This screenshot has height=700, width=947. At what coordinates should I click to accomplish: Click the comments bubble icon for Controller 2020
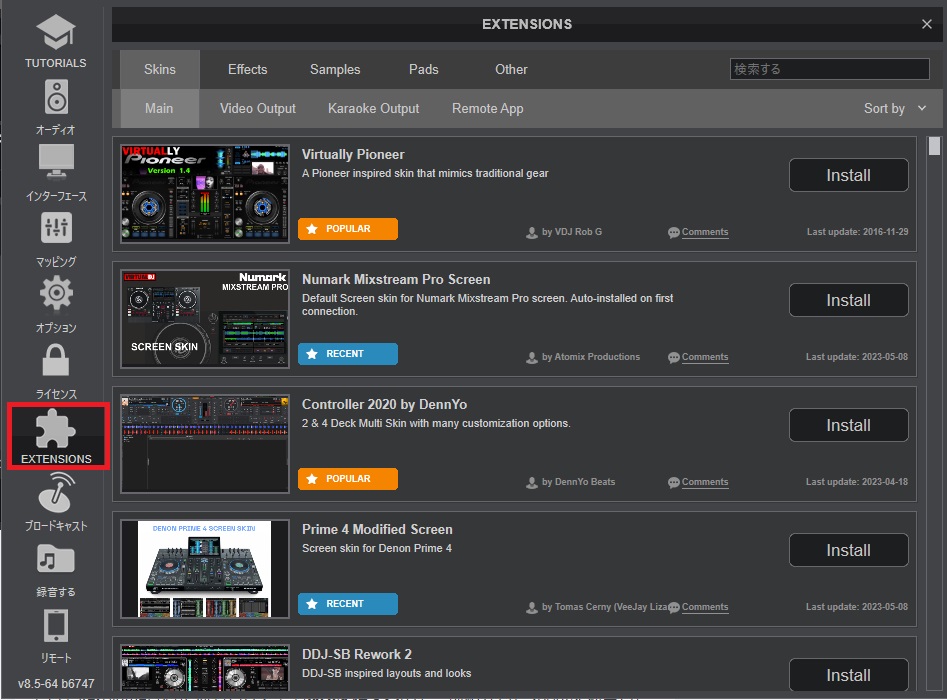click(674, 483)
